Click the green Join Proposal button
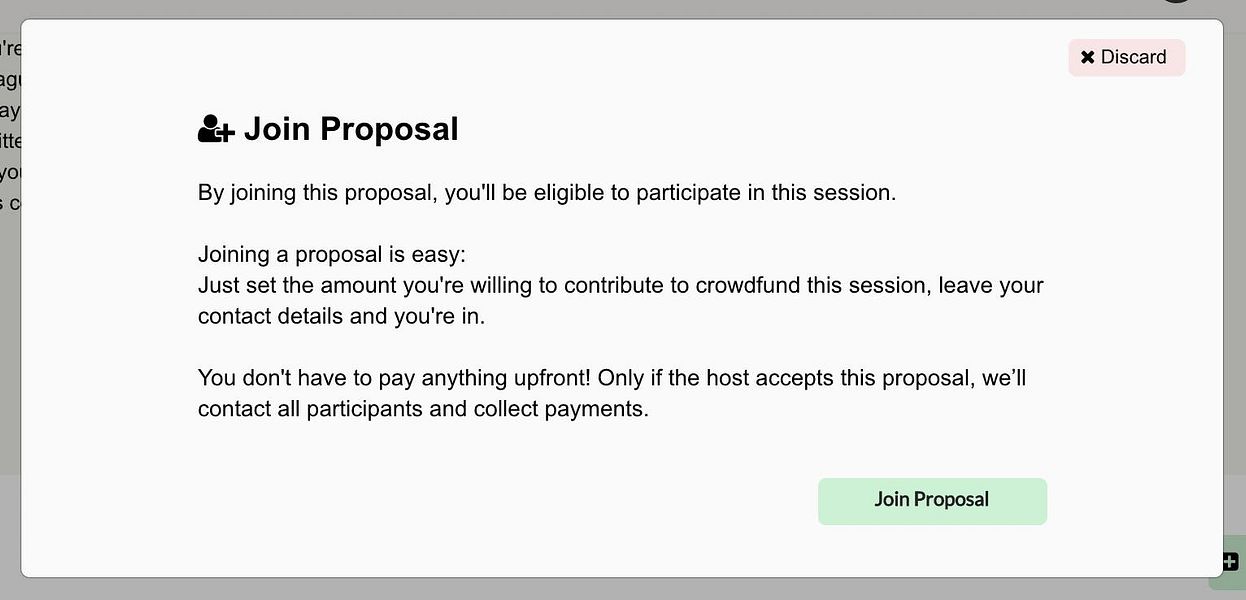The width and height of the screenshot is (1246, 600). (x=932, y=500)
